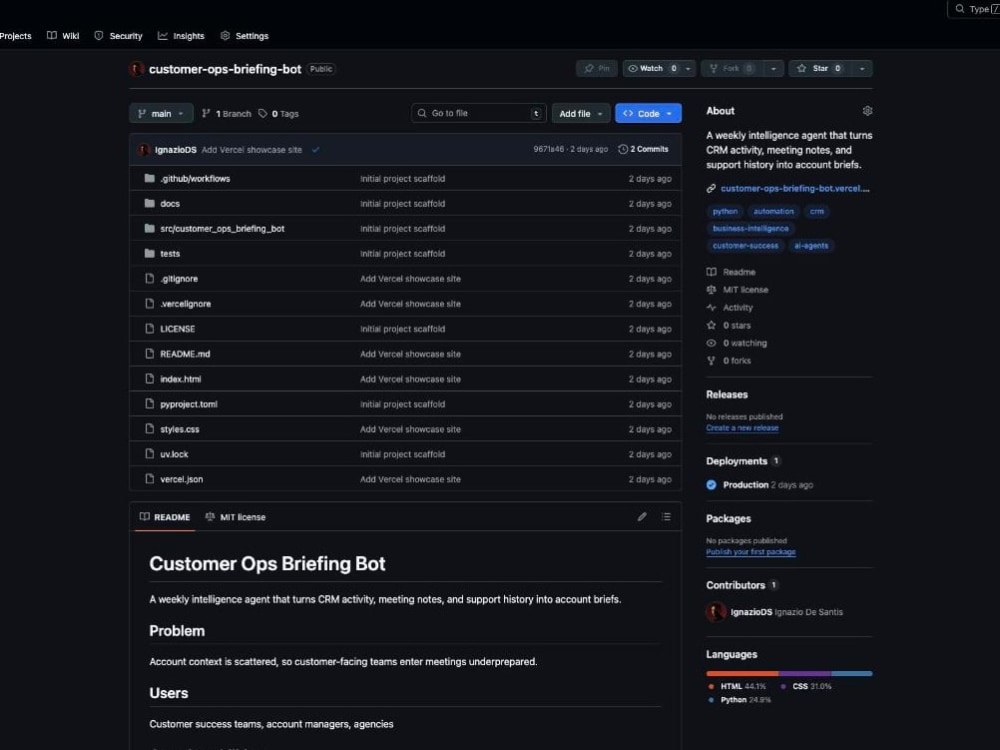Open the main branch dropdown
This screenshot has width=1000, height=750.
[161, 114]
